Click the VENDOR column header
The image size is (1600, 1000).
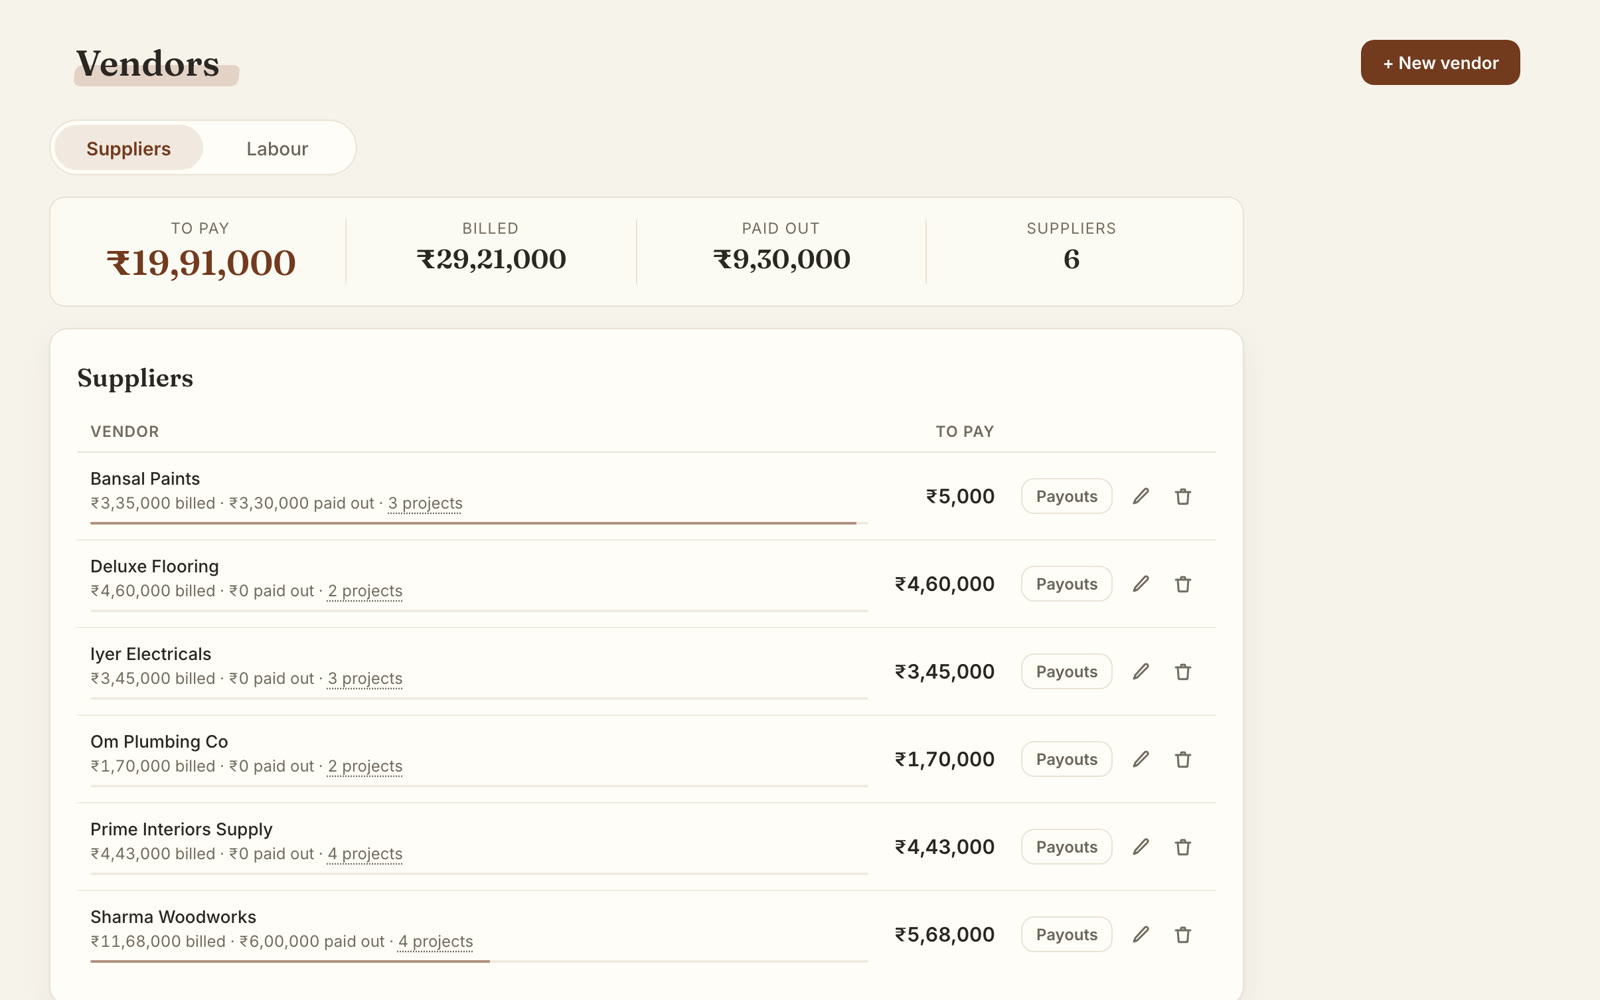click(x=125, y=432)
